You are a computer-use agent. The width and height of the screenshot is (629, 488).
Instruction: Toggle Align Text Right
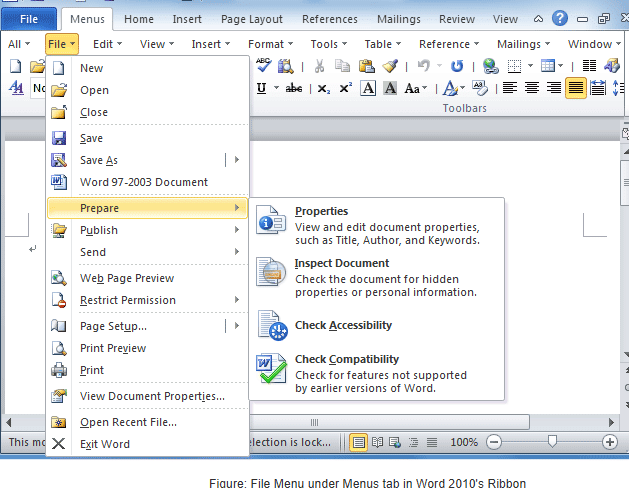click(554, 88)
